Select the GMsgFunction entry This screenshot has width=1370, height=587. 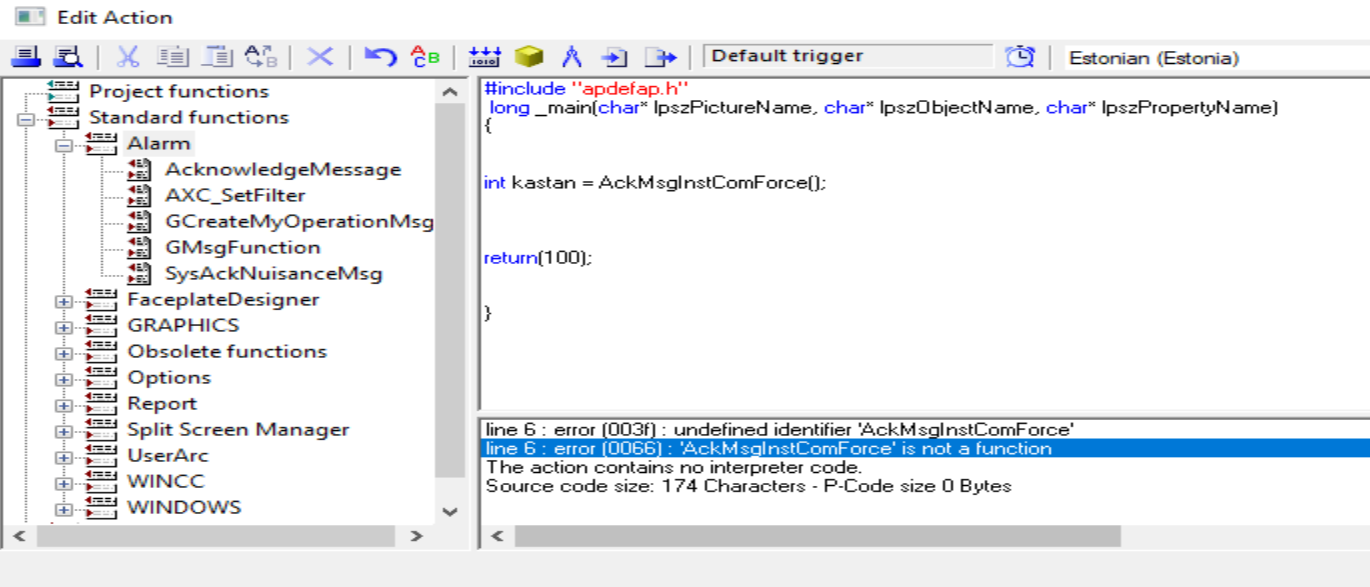pyautogui.click(x=243, y=248)
